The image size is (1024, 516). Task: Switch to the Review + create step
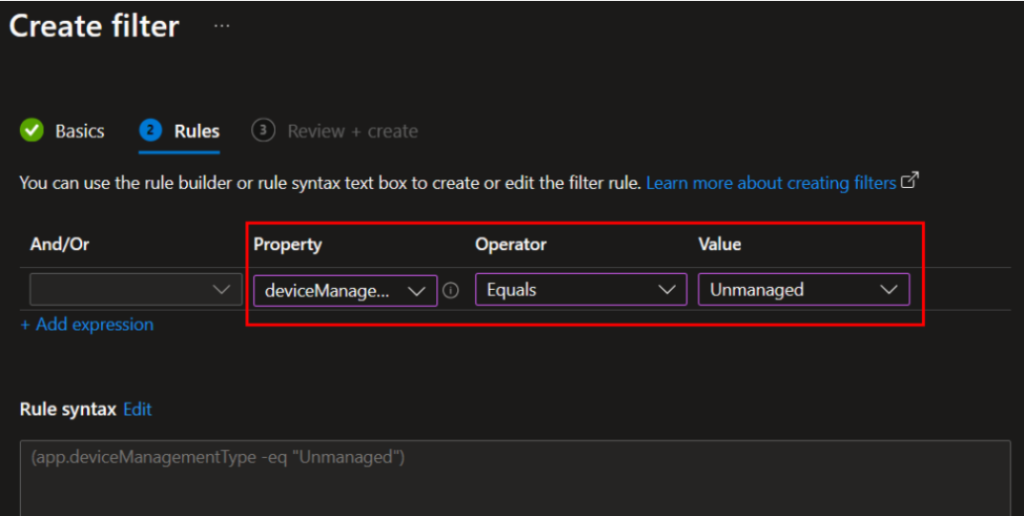point(352,131)
